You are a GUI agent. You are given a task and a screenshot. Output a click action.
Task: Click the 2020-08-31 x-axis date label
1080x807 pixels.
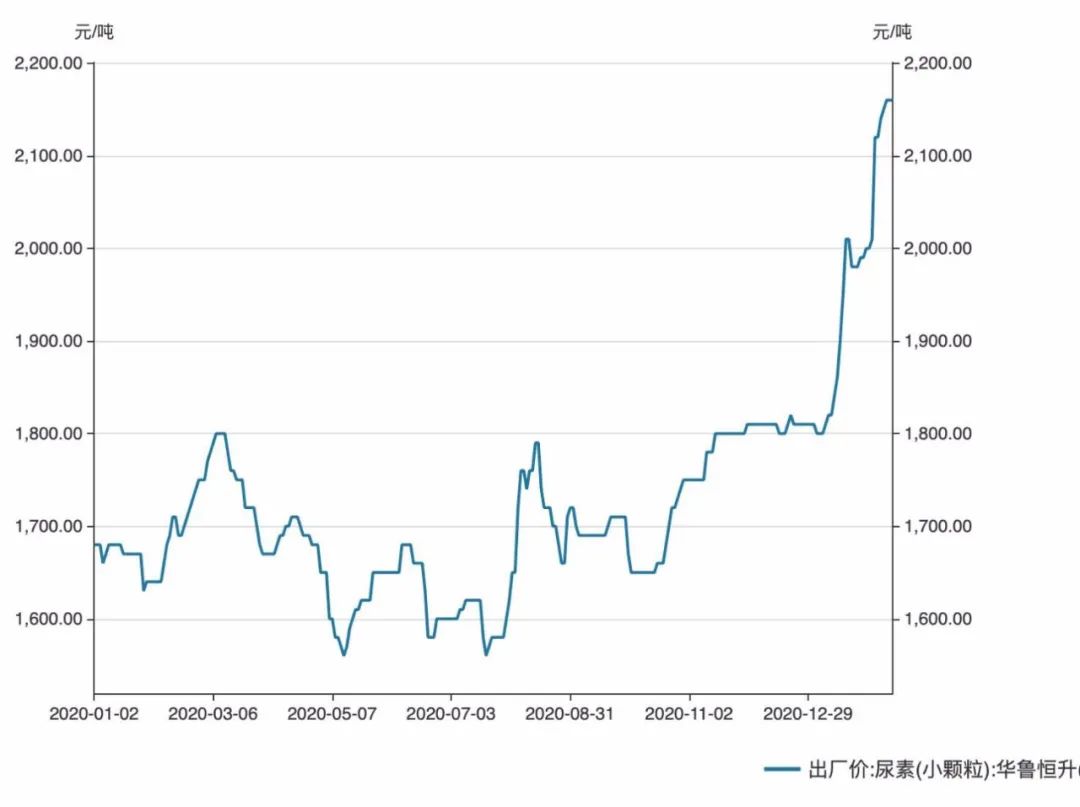click(x=570, y=714)
